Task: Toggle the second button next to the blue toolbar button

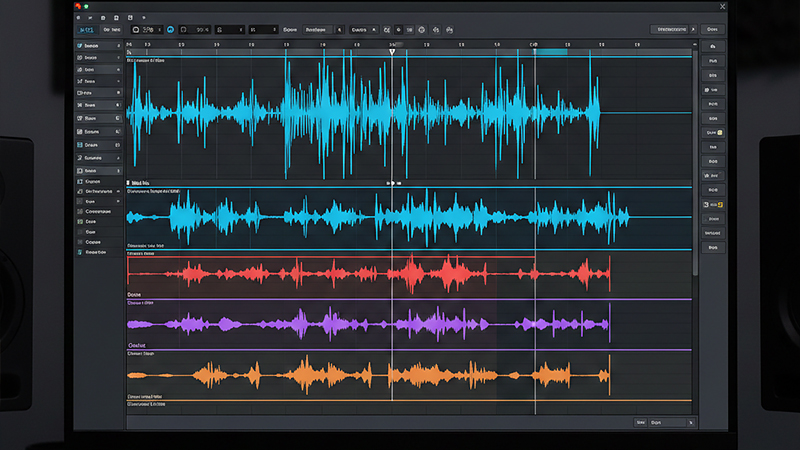Action: (113, 30)
